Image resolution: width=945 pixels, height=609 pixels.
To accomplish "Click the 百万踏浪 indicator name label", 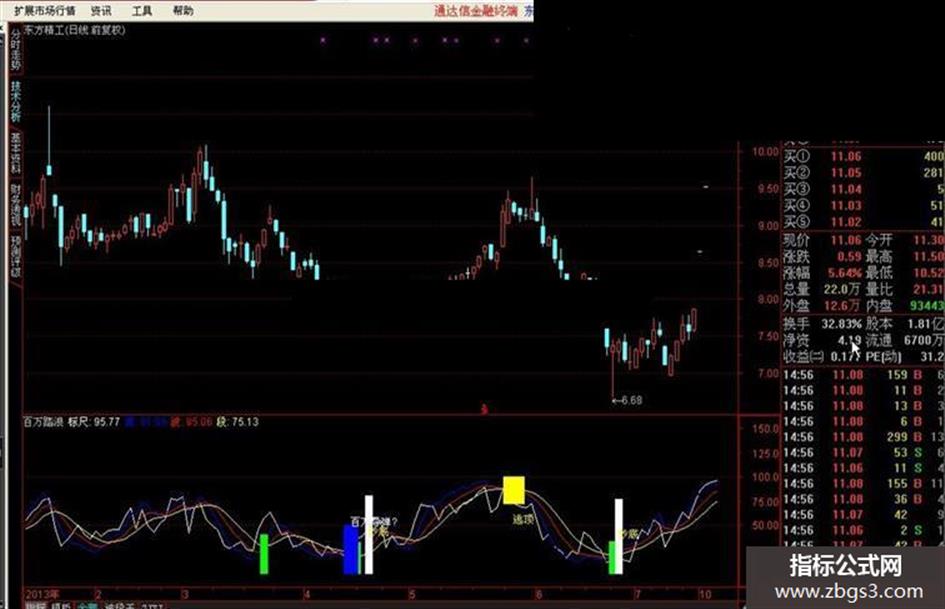I will (x=42, y=421).
